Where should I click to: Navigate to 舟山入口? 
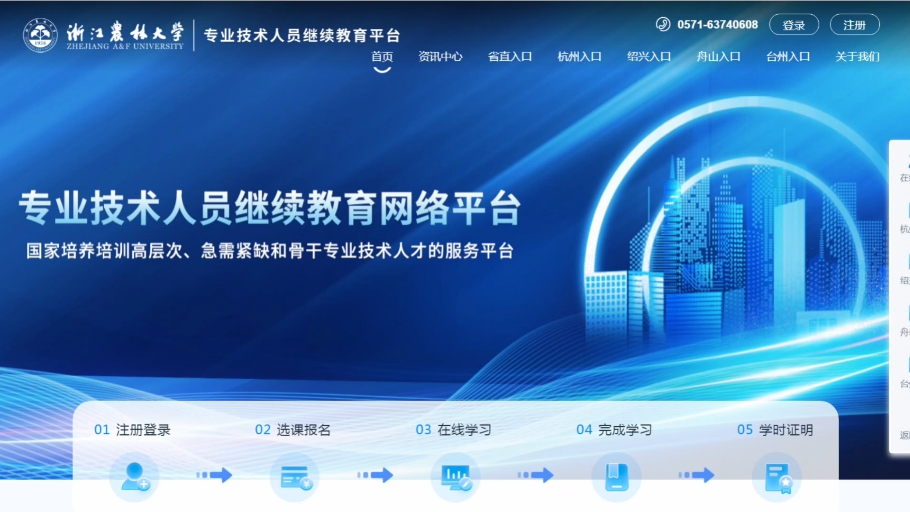[x=718, y=57]
